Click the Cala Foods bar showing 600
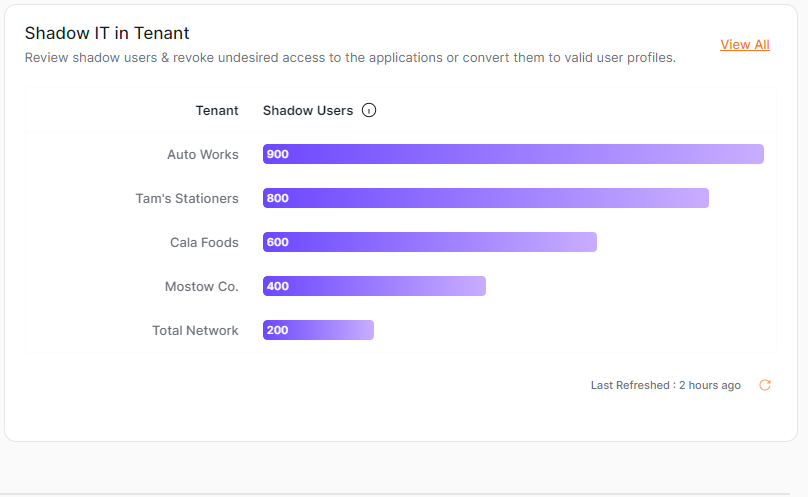Image resolution: width=808 pixels, height=497 pixels. click(429, 242)
